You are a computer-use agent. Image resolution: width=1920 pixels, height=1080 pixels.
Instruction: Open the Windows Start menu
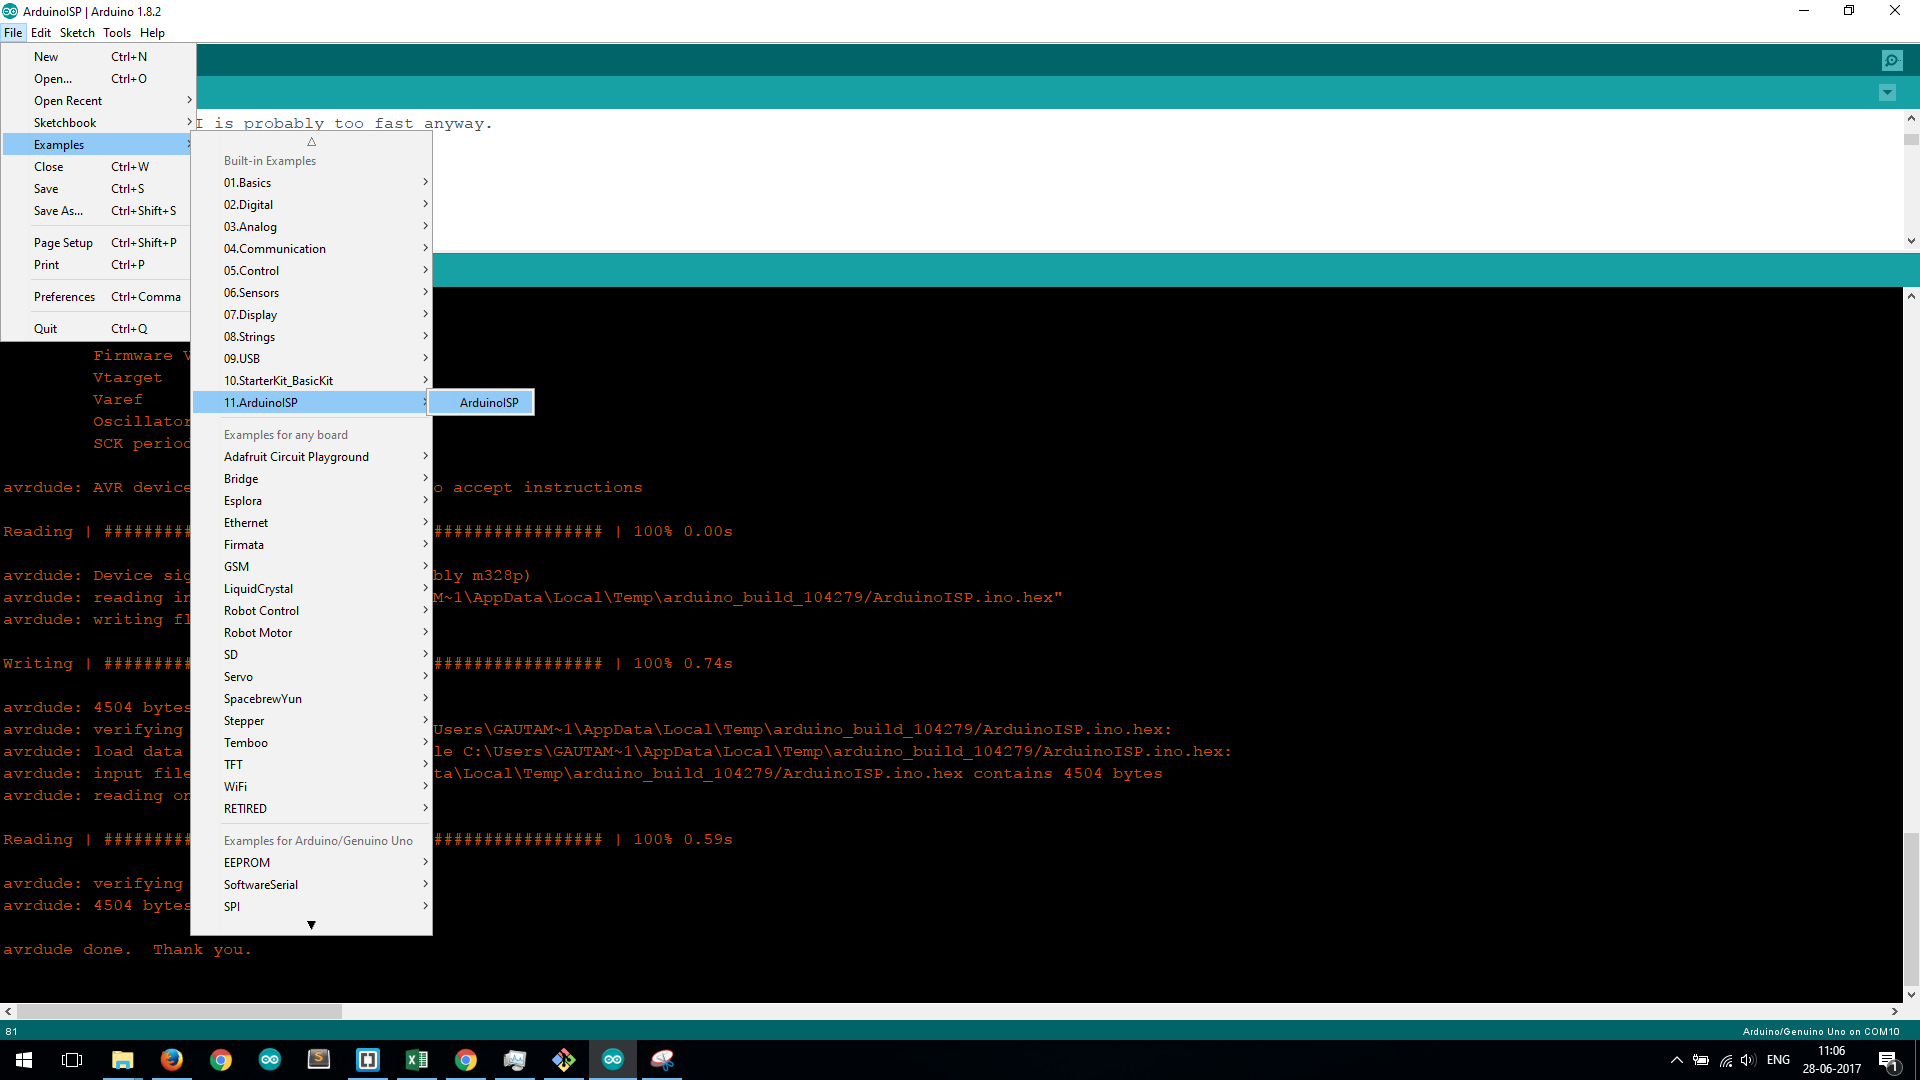click(x=24, y=1060)
